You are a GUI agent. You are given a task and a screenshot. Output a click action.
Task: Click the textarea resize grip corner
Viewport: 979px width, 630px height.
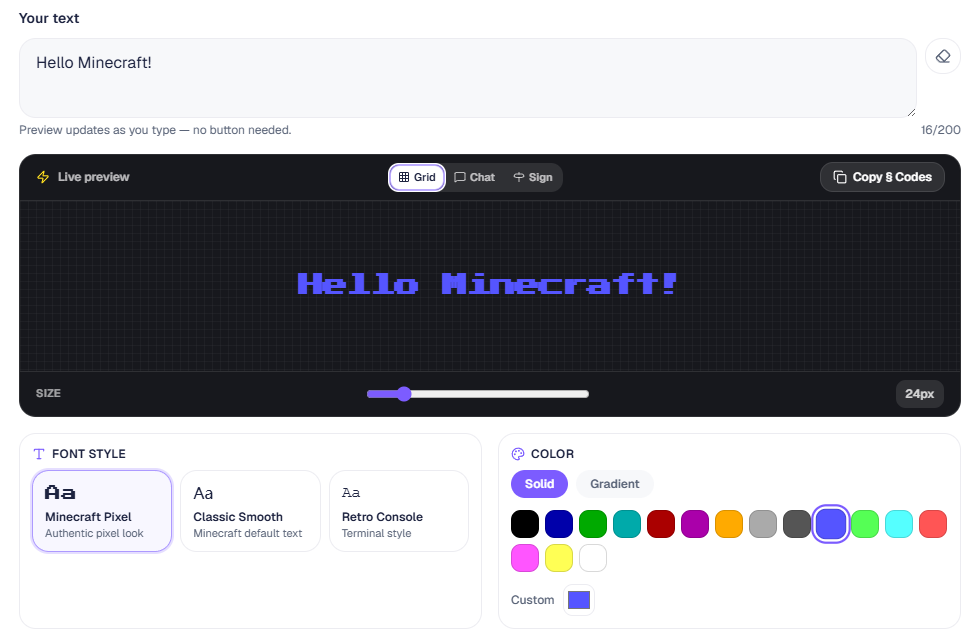[911, 112]
